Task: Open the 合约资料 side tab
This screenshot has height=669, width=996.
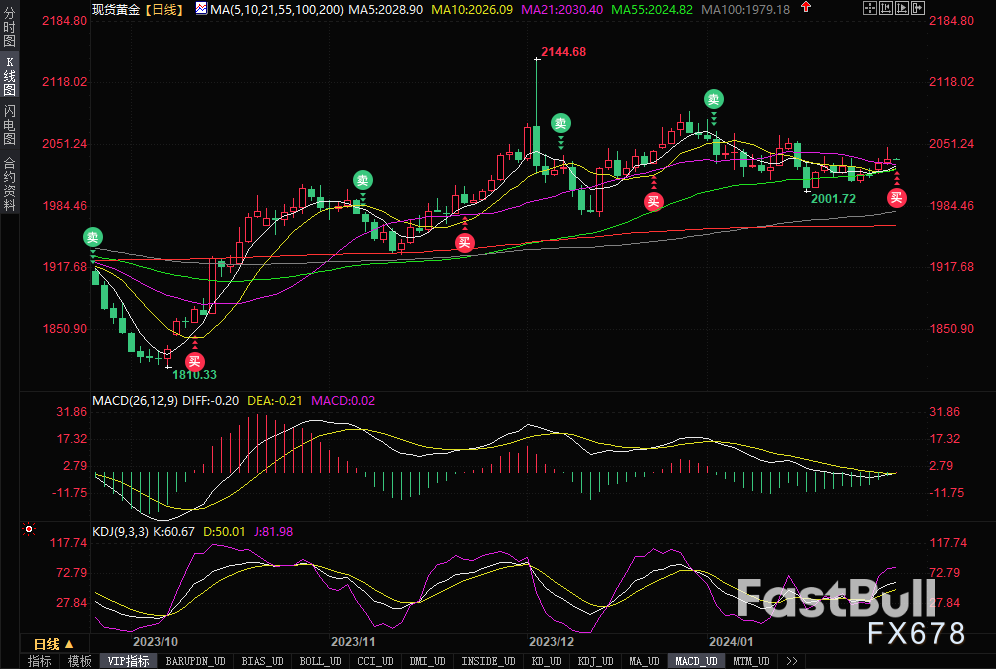Action: [x=9, y=182]
